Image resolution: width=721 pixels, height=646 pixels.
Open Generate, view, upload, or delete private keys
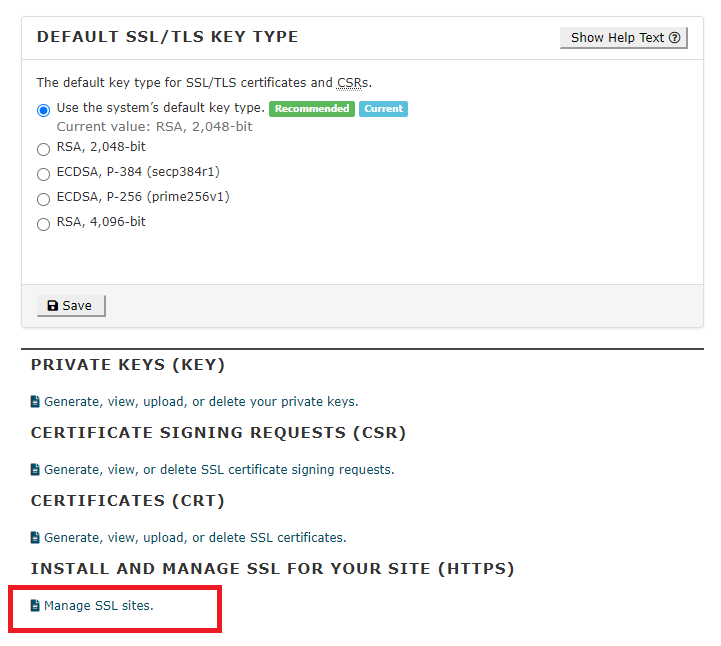point(201,401)
